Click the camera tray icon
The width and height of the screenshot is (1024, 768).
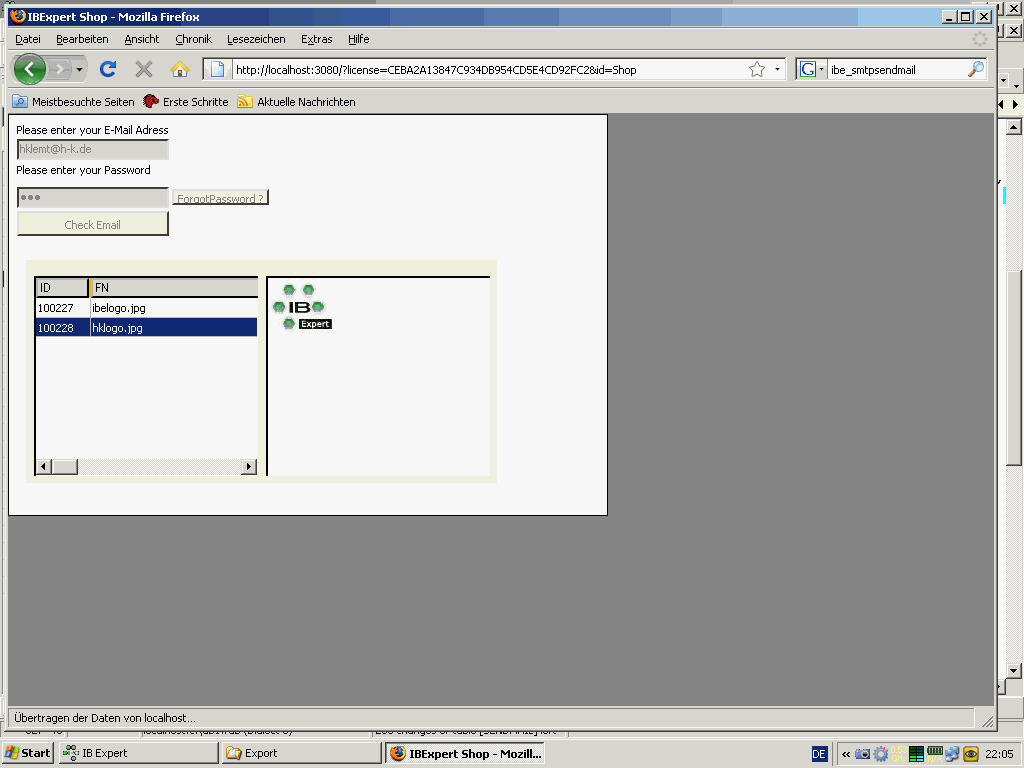[863, 754]
